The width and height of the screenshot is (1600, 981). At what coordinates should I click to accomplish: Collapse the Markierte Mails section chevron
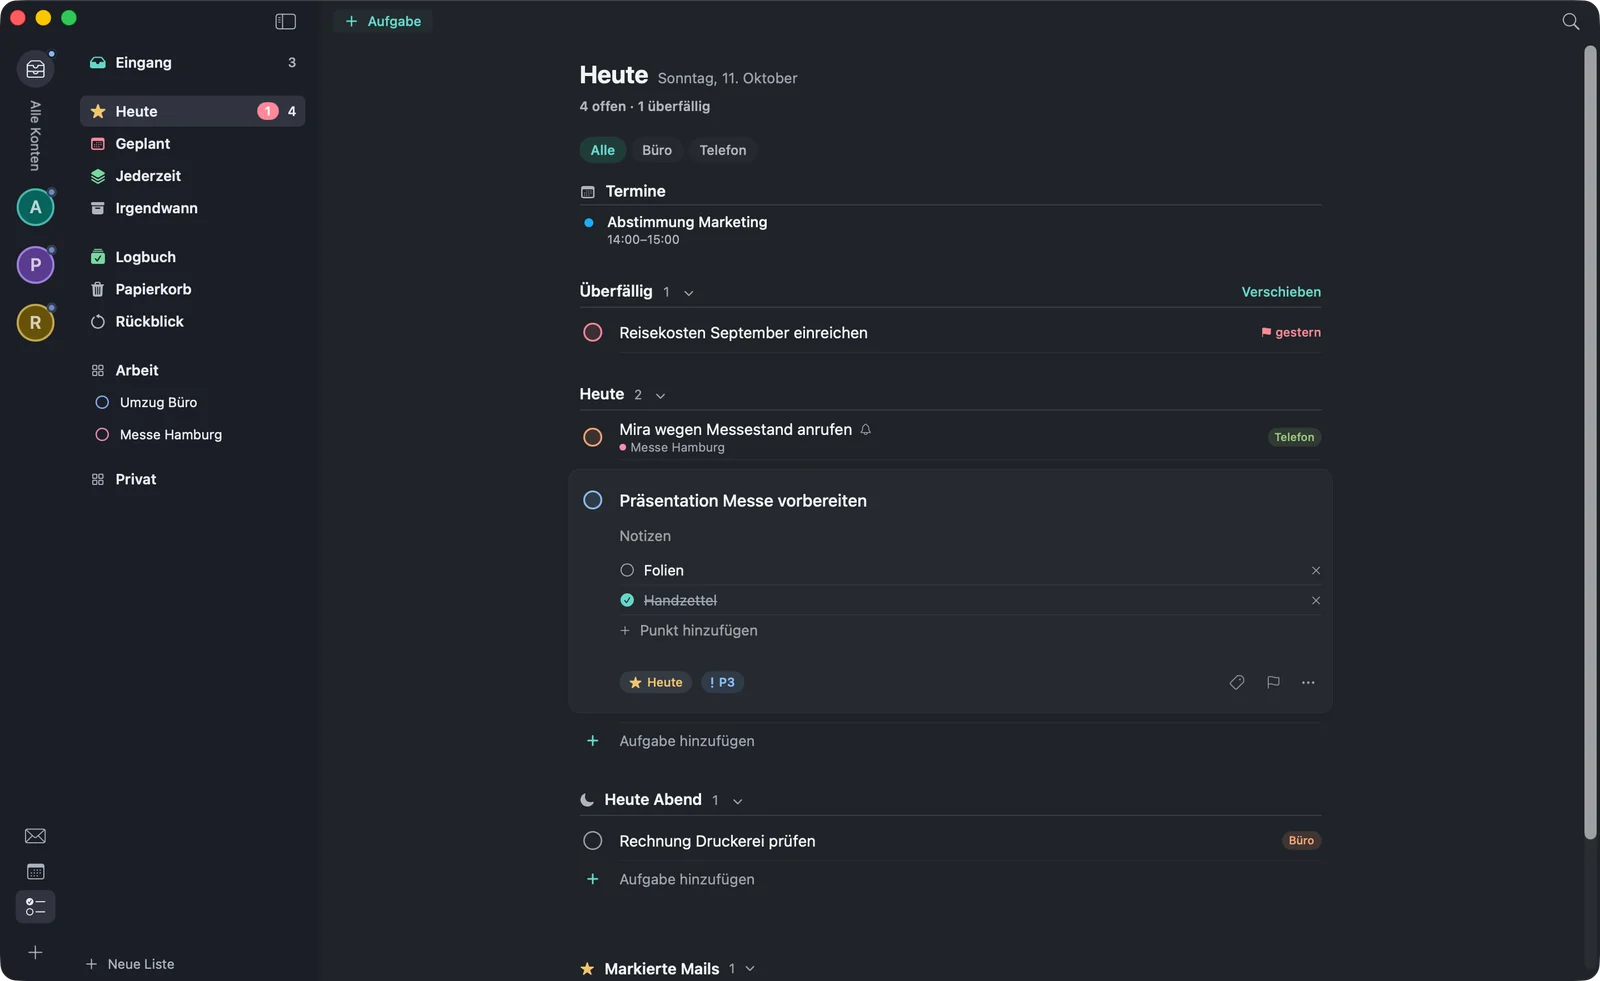750,969
